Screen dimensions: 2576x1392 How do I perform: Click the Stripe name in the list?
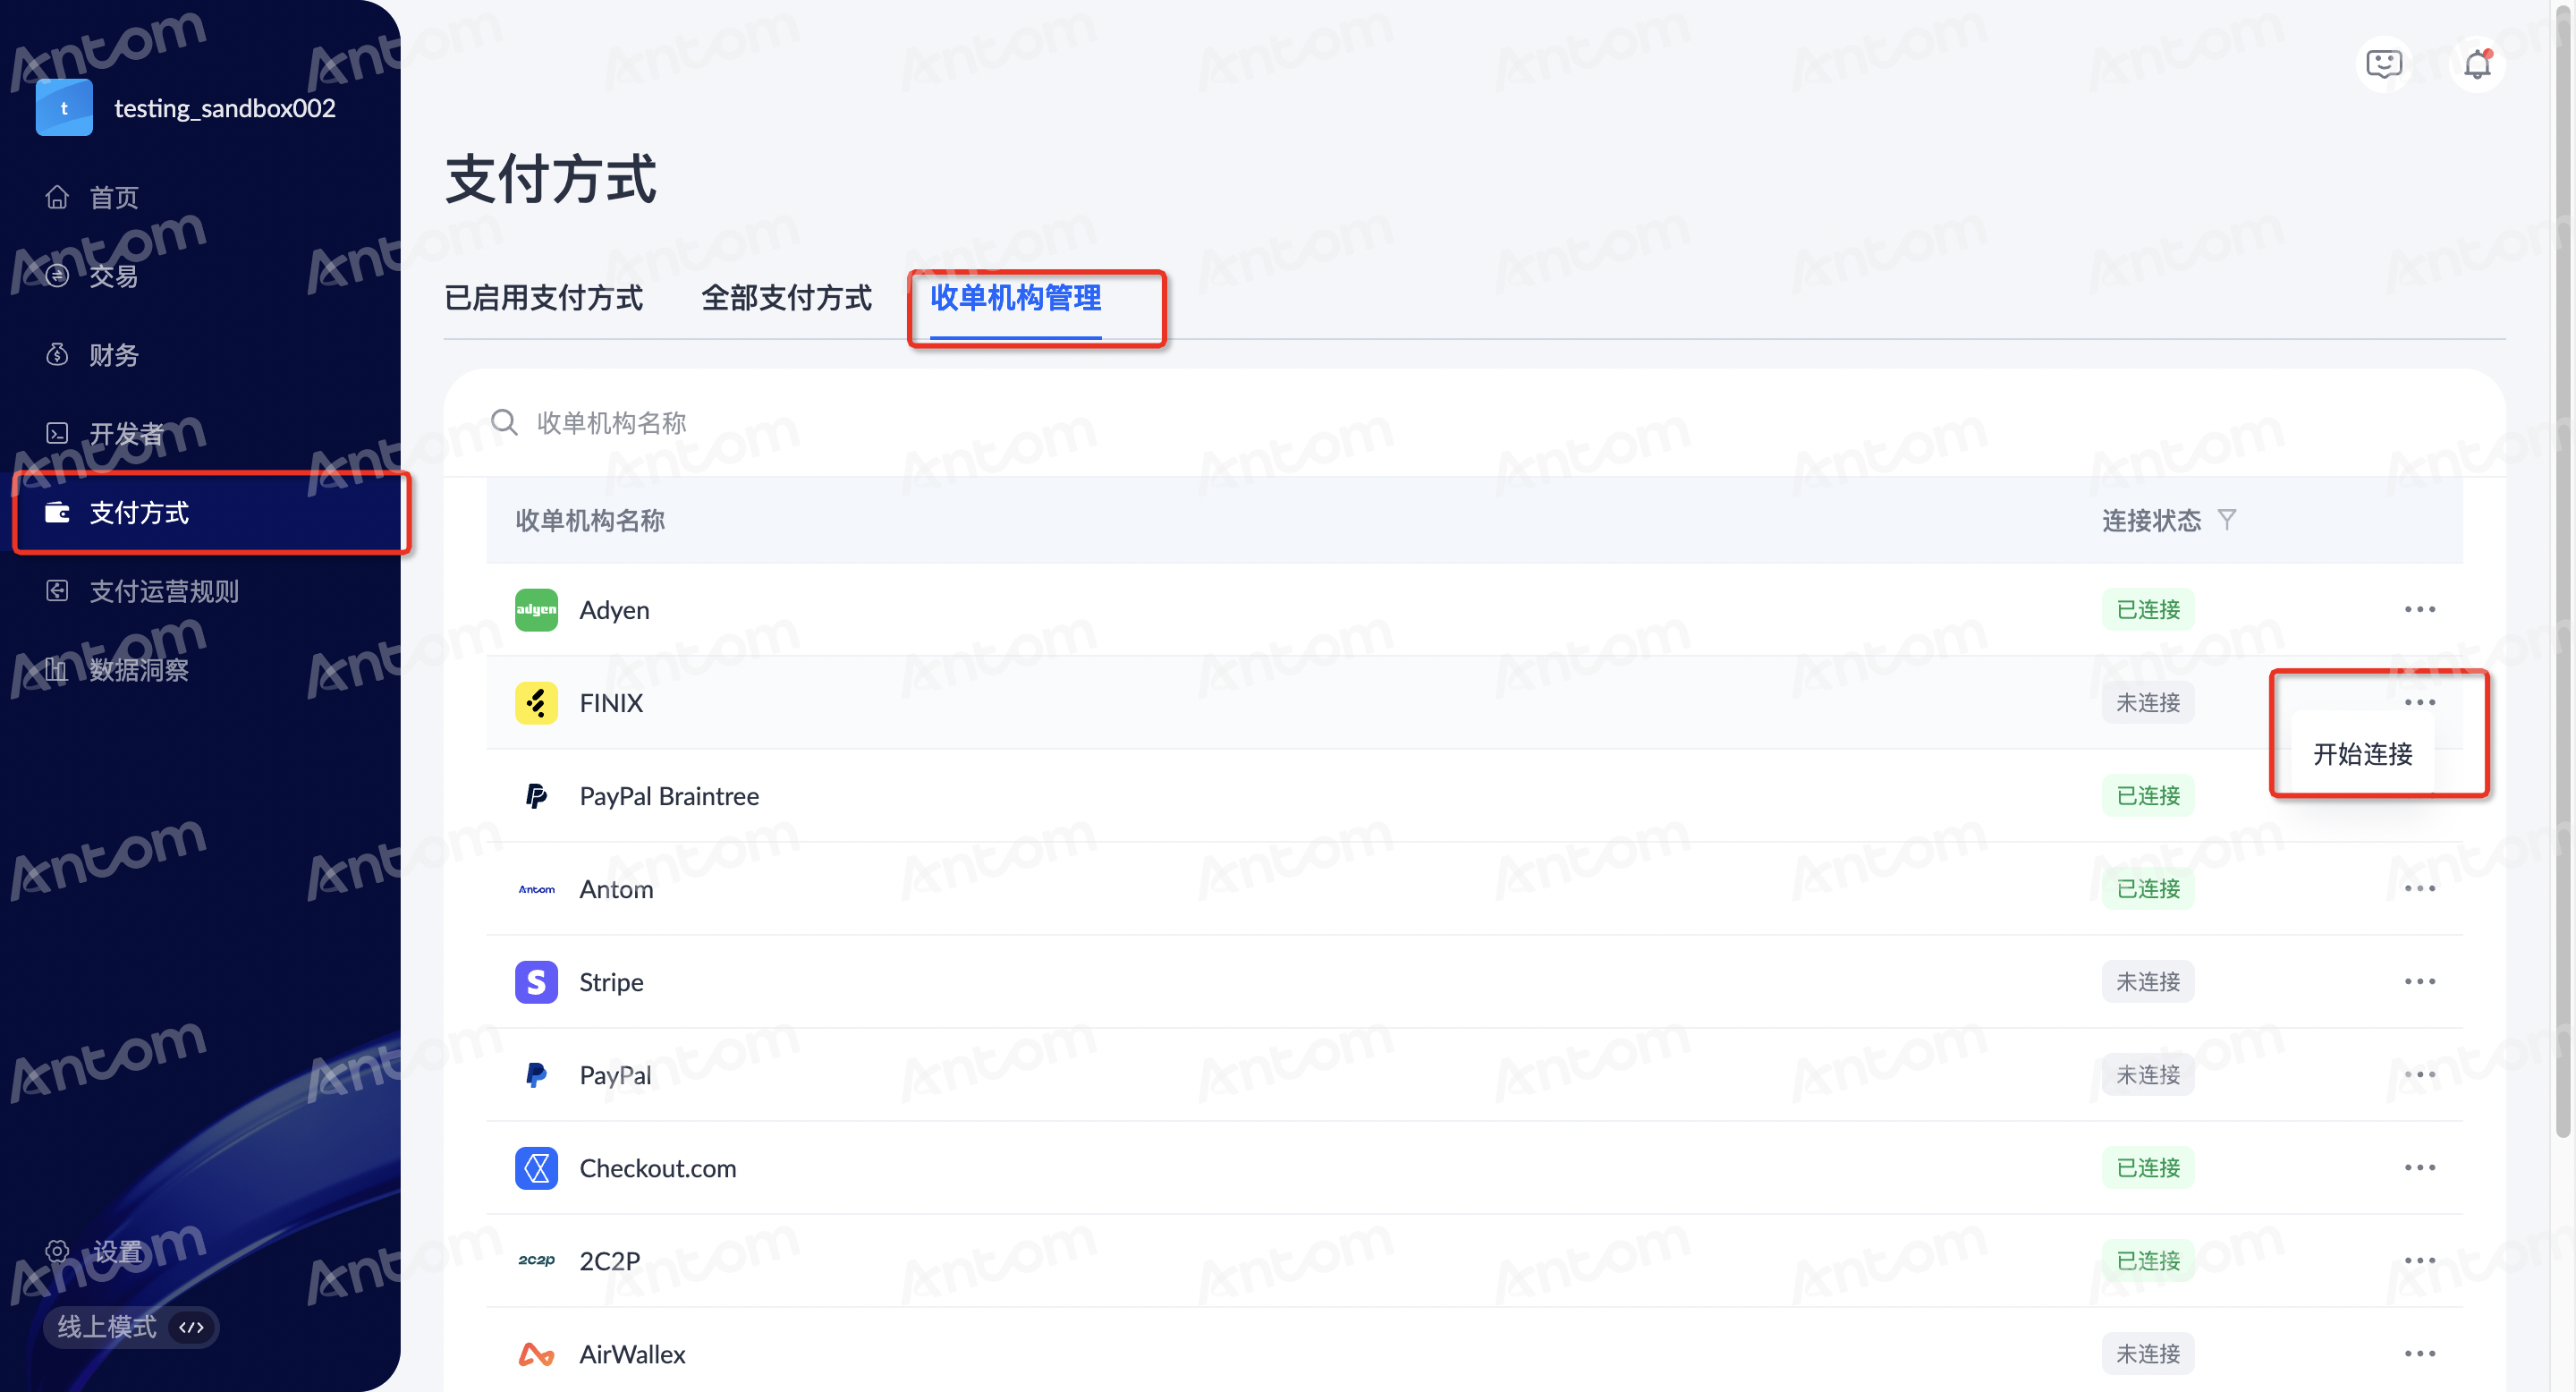coord(611,982)
